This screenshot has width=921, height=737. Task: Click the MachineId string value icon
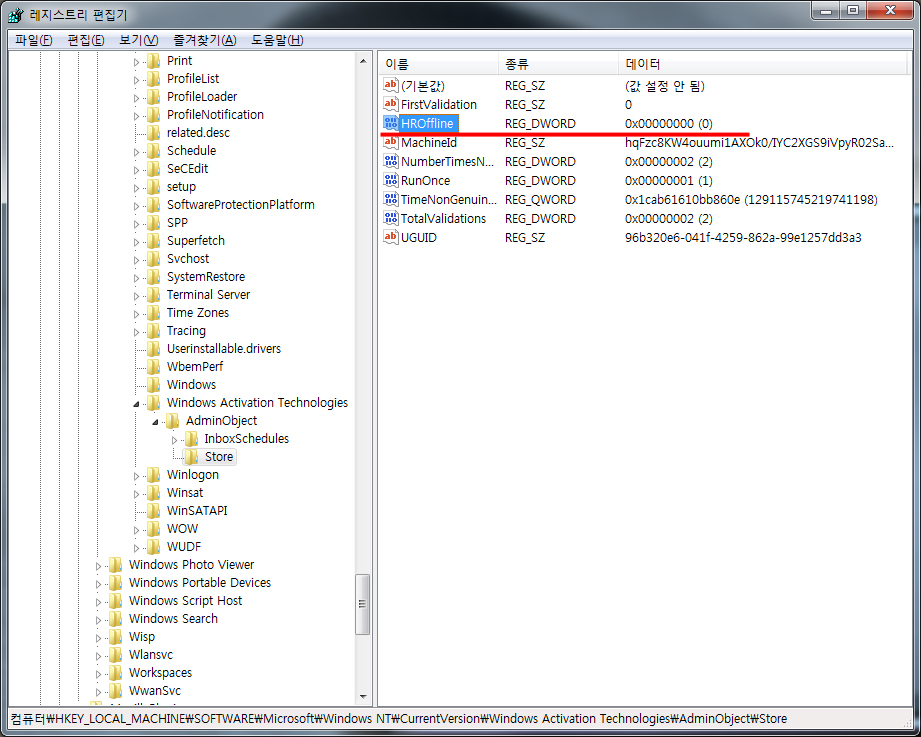pyautogui.click(x=391, y=143)
